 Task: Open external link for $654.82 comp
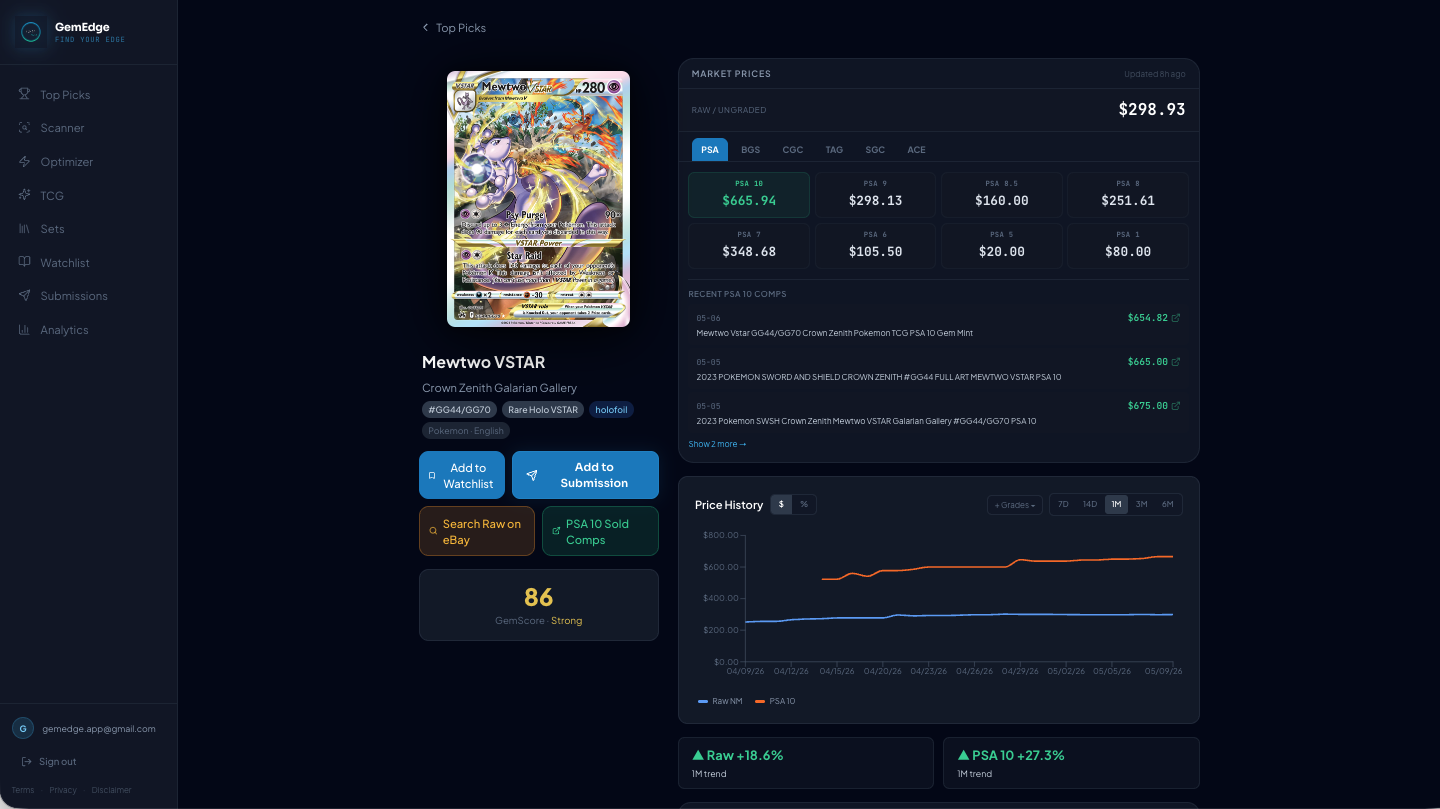[x=1175, y=318]
